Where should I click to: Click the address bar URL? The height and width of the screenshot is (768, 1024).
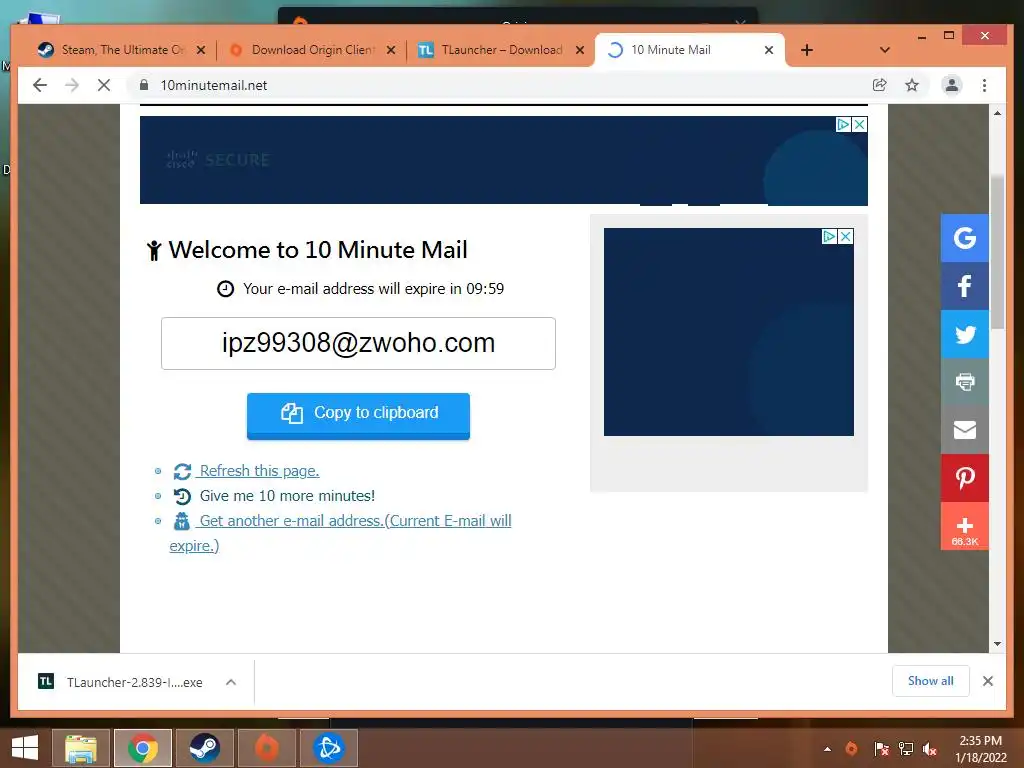pos(214,85)
